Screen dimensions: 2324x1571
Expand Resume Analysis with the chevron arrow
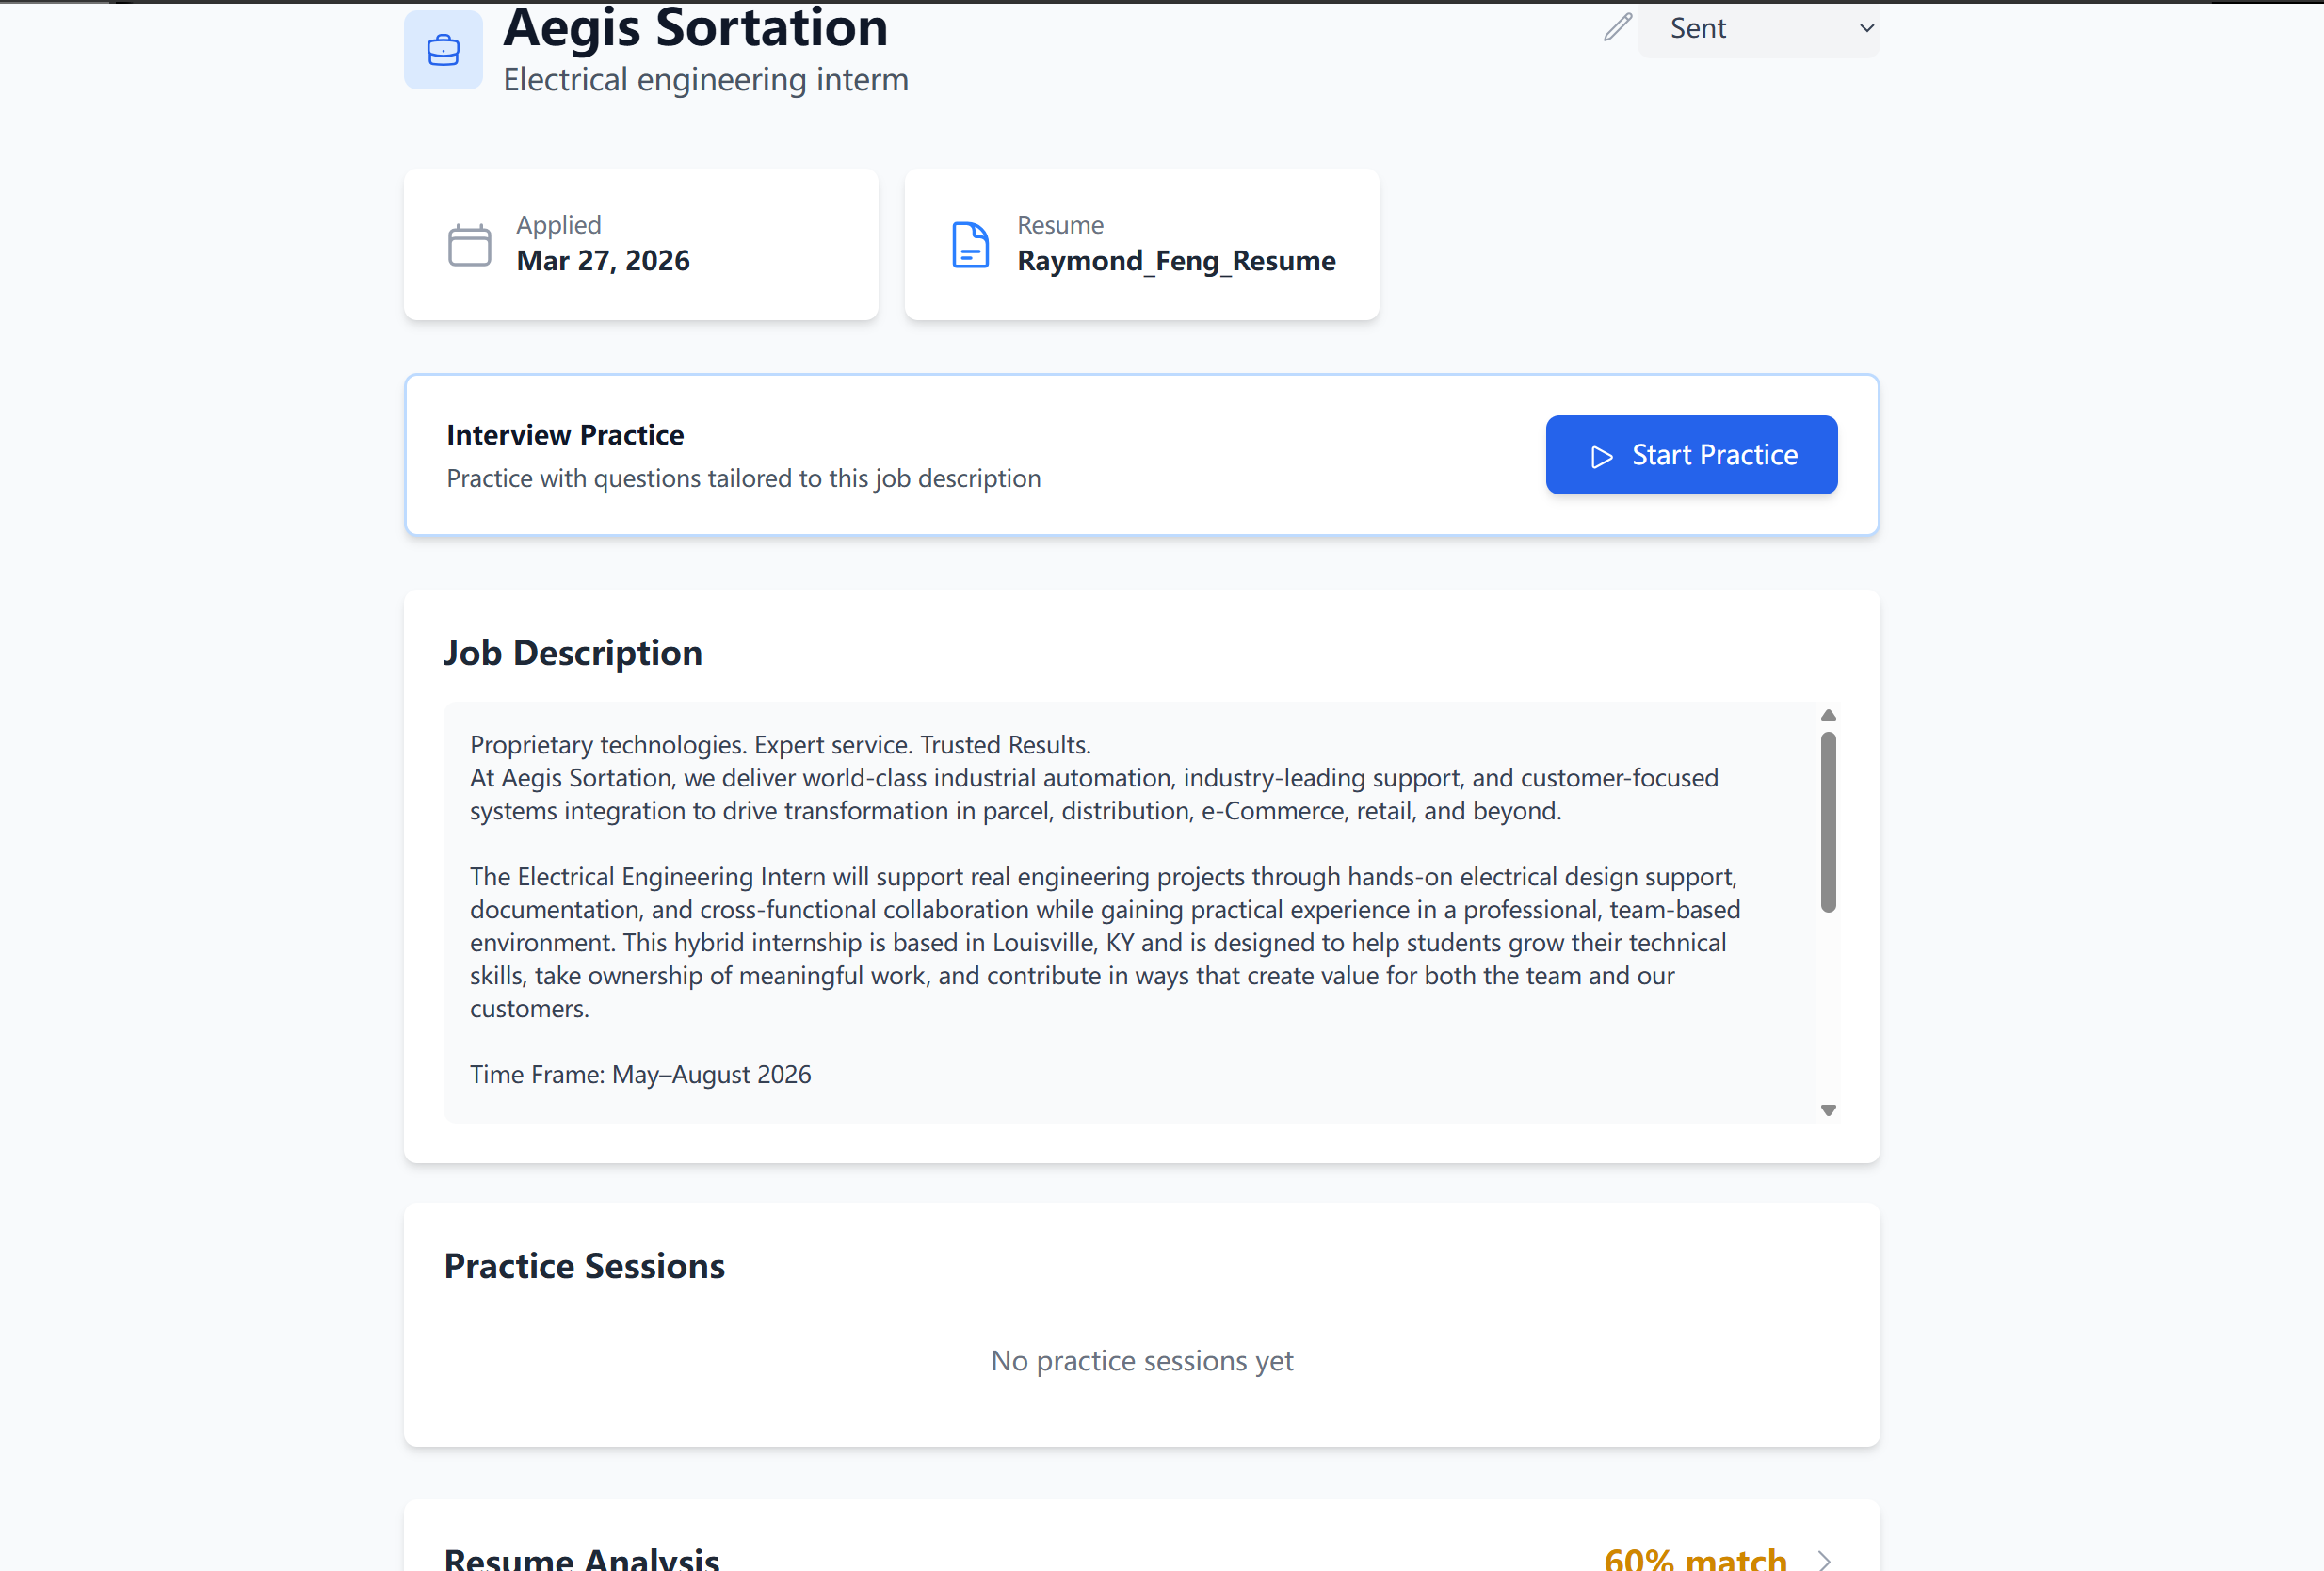click(x=1825, y=1559)
